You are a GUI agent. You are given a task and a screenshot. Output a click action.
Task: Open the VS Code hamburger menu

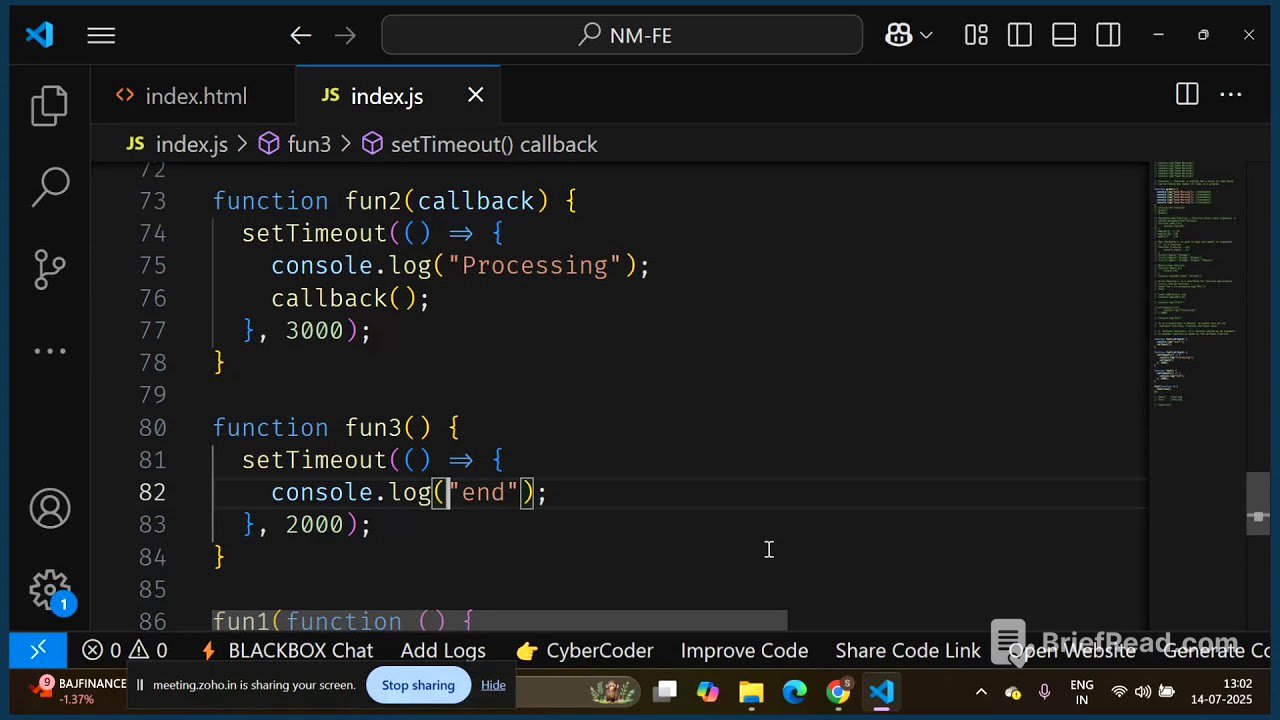point(101,36)
